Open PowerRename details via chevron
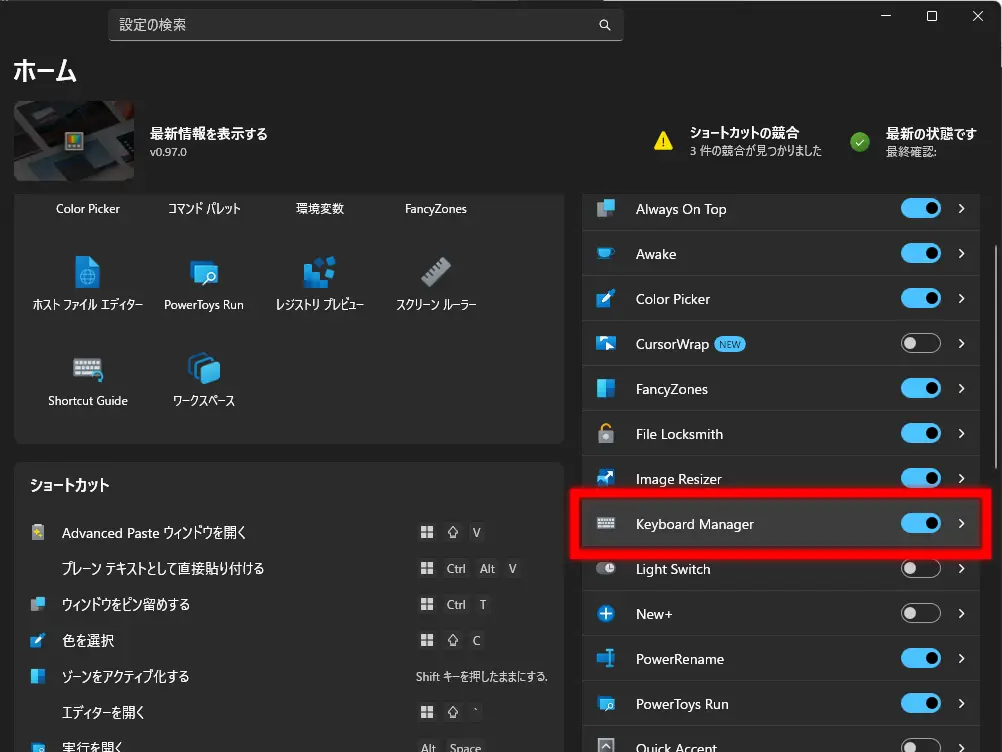Viewport: 1002px width, 752px height. (961, 658)
